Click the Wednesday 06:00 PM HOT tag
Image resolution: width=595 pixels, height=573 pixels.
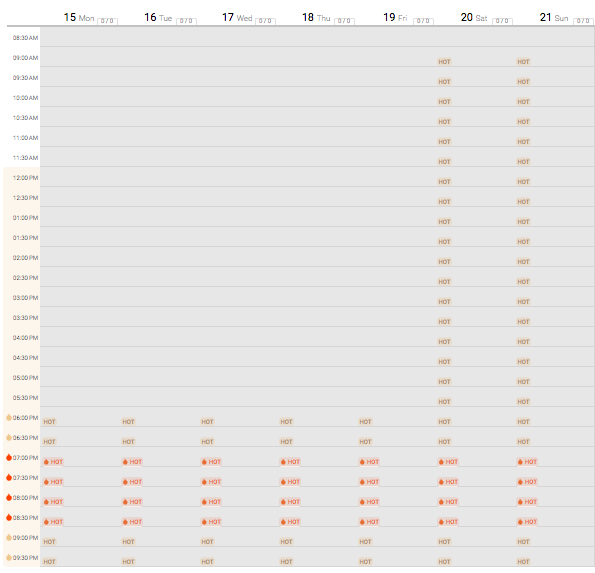tap(207, 422)
